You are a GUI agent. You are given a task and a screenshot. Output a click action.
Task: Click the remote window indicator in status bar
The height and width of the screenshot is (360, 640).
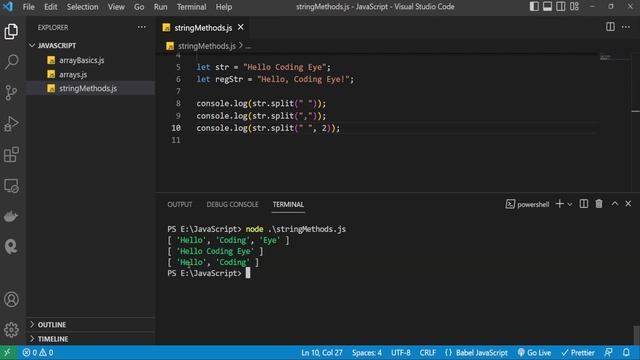pos(8,353)
